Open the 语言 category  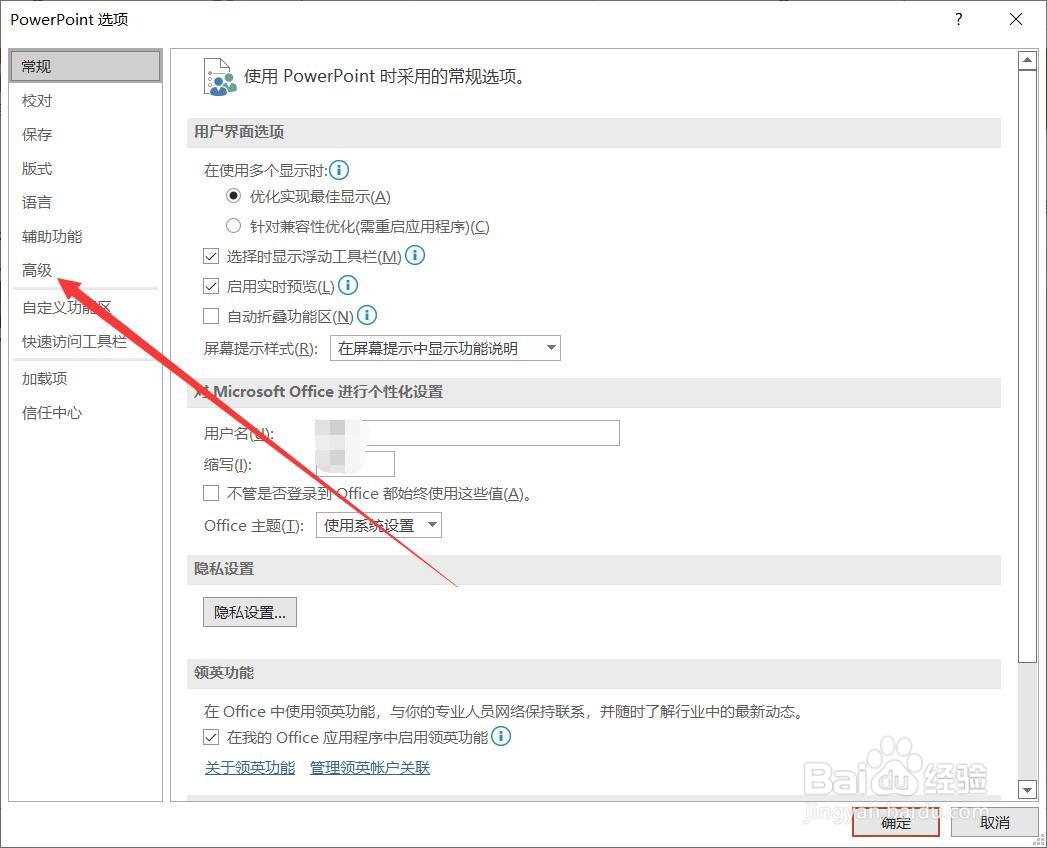pos(85,202)
